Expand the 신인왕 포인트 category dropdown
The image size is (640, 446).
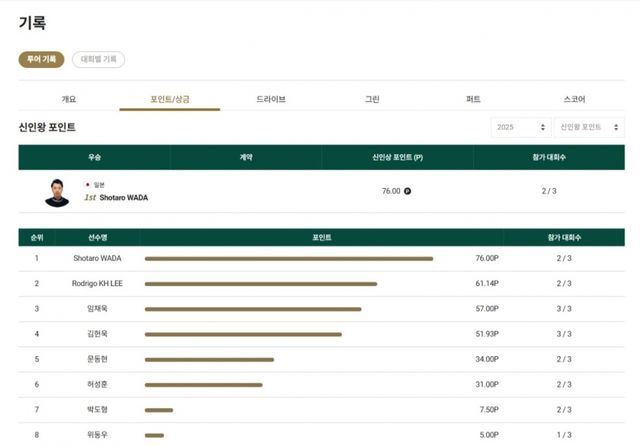click(589, 127)
